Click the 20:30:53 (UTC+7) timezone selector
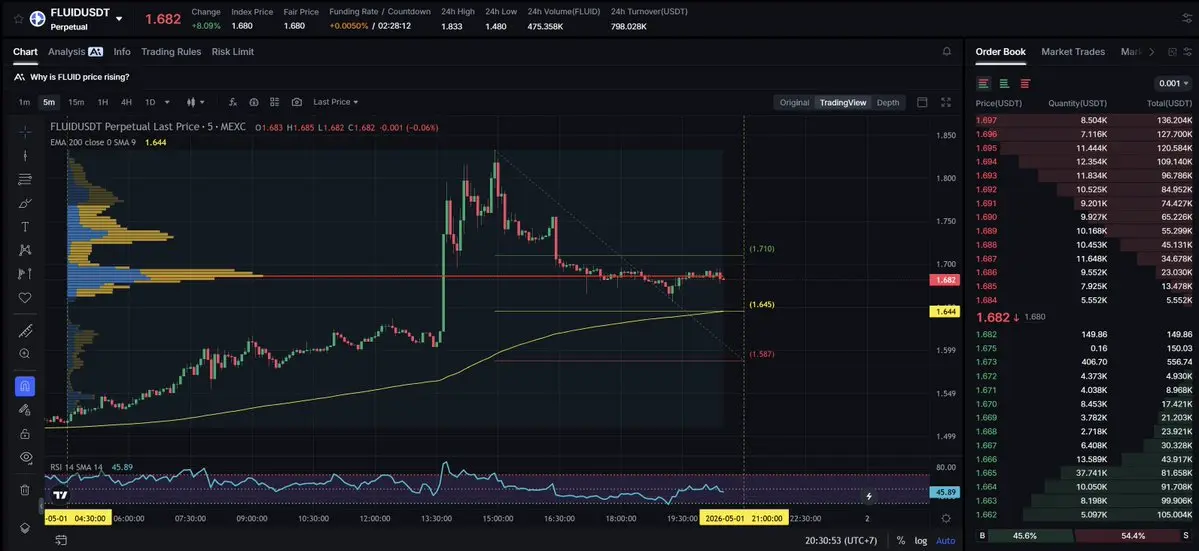The image size is (1199, 551). 840,540
